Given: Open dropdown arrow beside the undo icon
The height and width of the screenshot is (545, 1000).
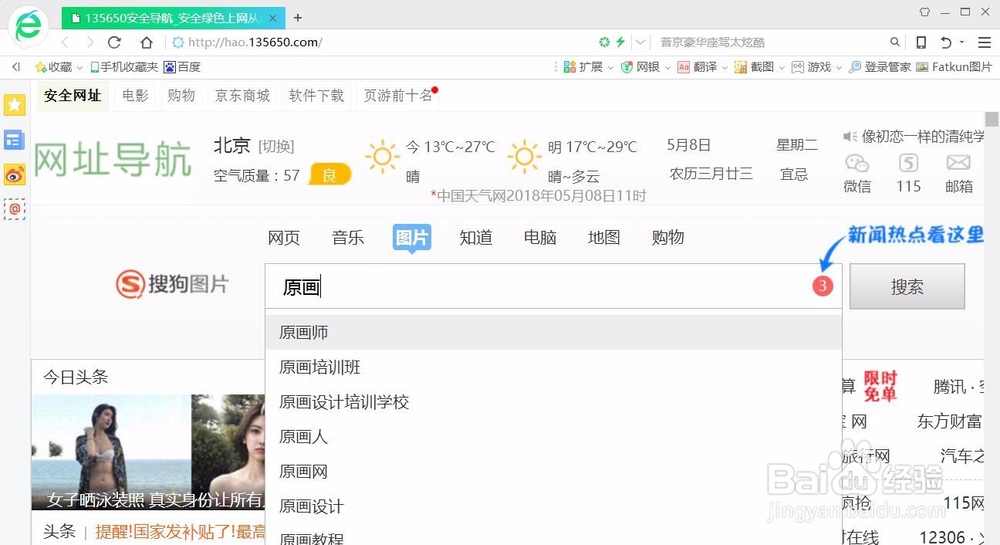Looking at the screenshot, I should coord(962,42).
